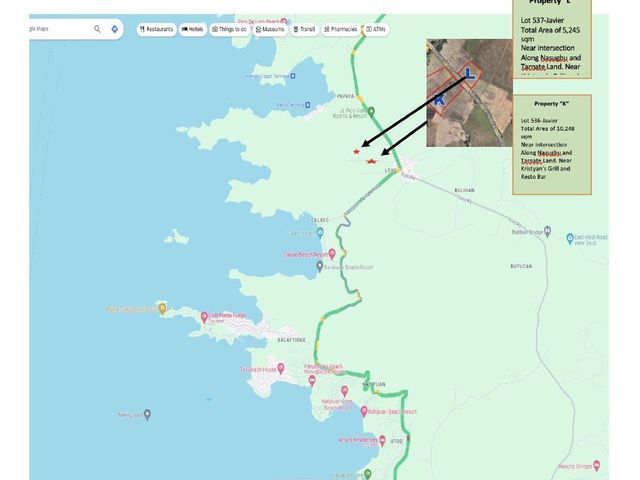Select the Transit filter chip

(304, 29)
